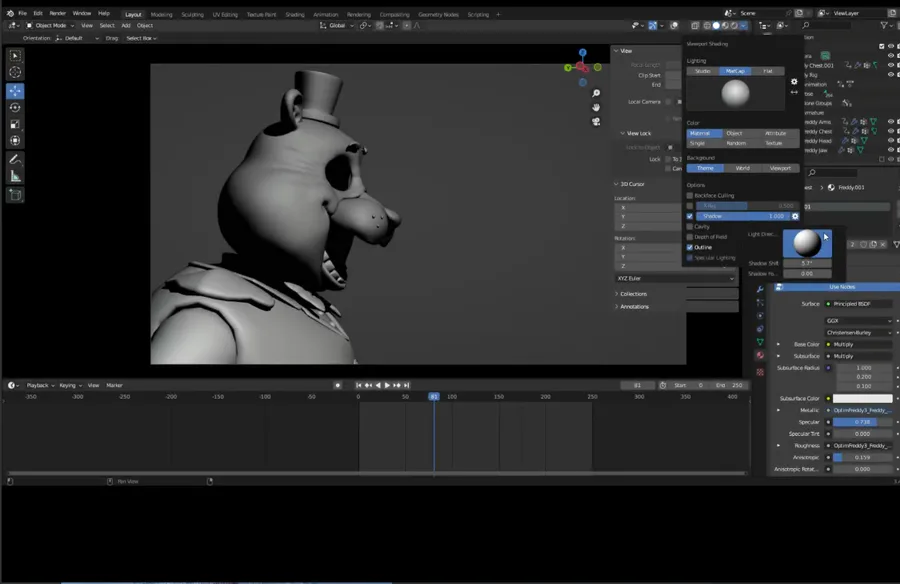This screenshot has height=584, width=900.
Task: Open the Object Data triangle properties tab
Action: (760, 342)
